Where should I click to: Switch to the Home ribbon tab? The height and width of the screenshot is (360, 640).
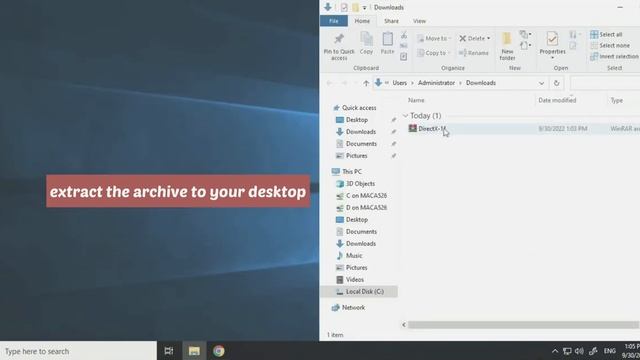coord(362,21)
